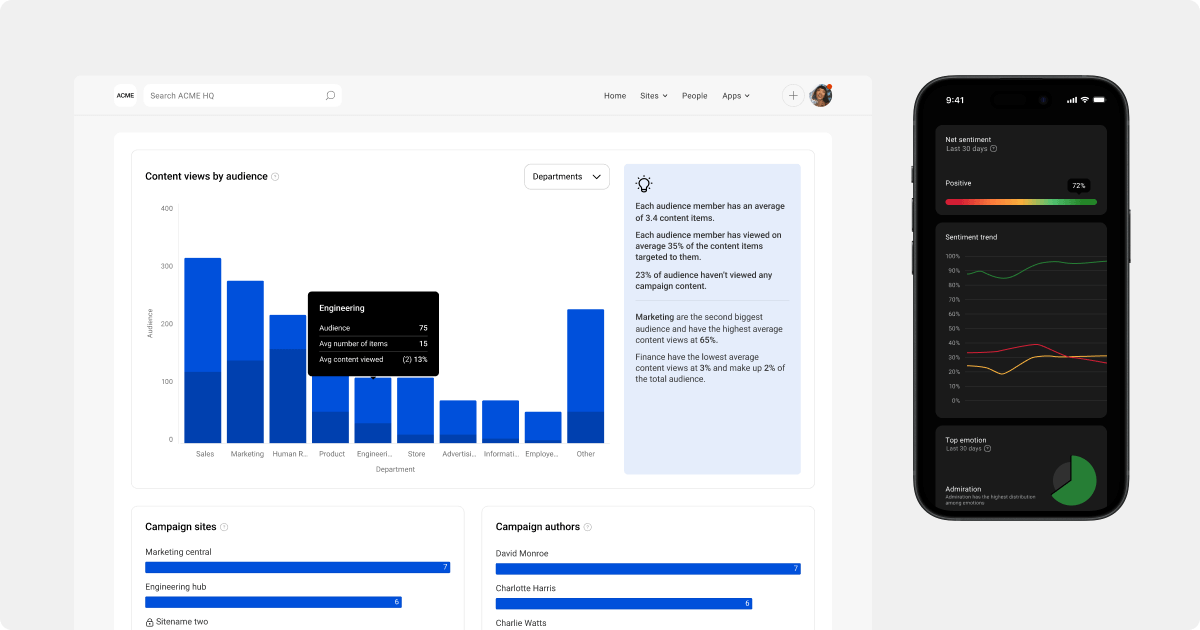Click the Charlotte Harris name

(x=526, y=588)
